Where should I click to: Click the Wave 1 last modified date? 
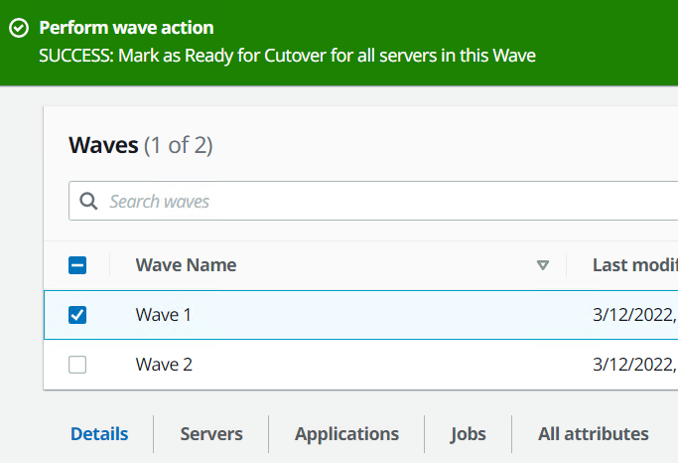click(634, 315)
